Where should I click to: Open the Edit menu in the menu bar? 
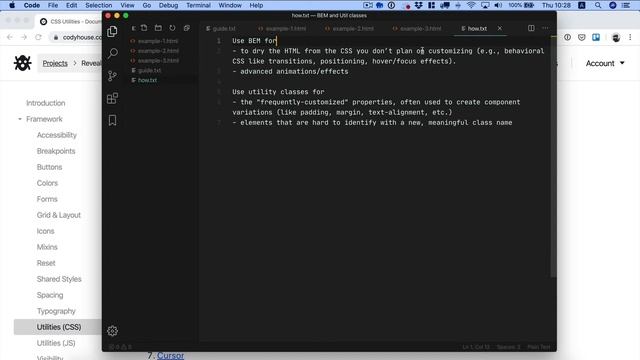[x=71, y=5]
